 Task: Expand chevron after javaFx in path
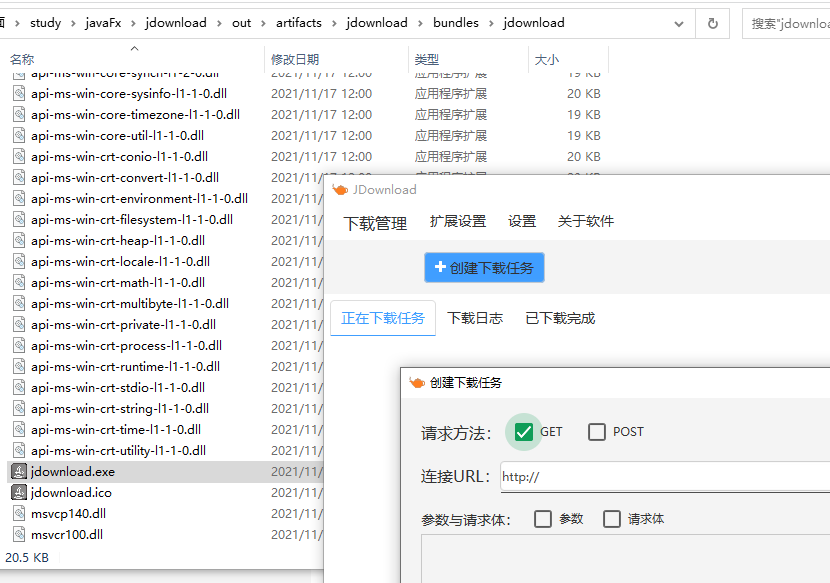133,23
